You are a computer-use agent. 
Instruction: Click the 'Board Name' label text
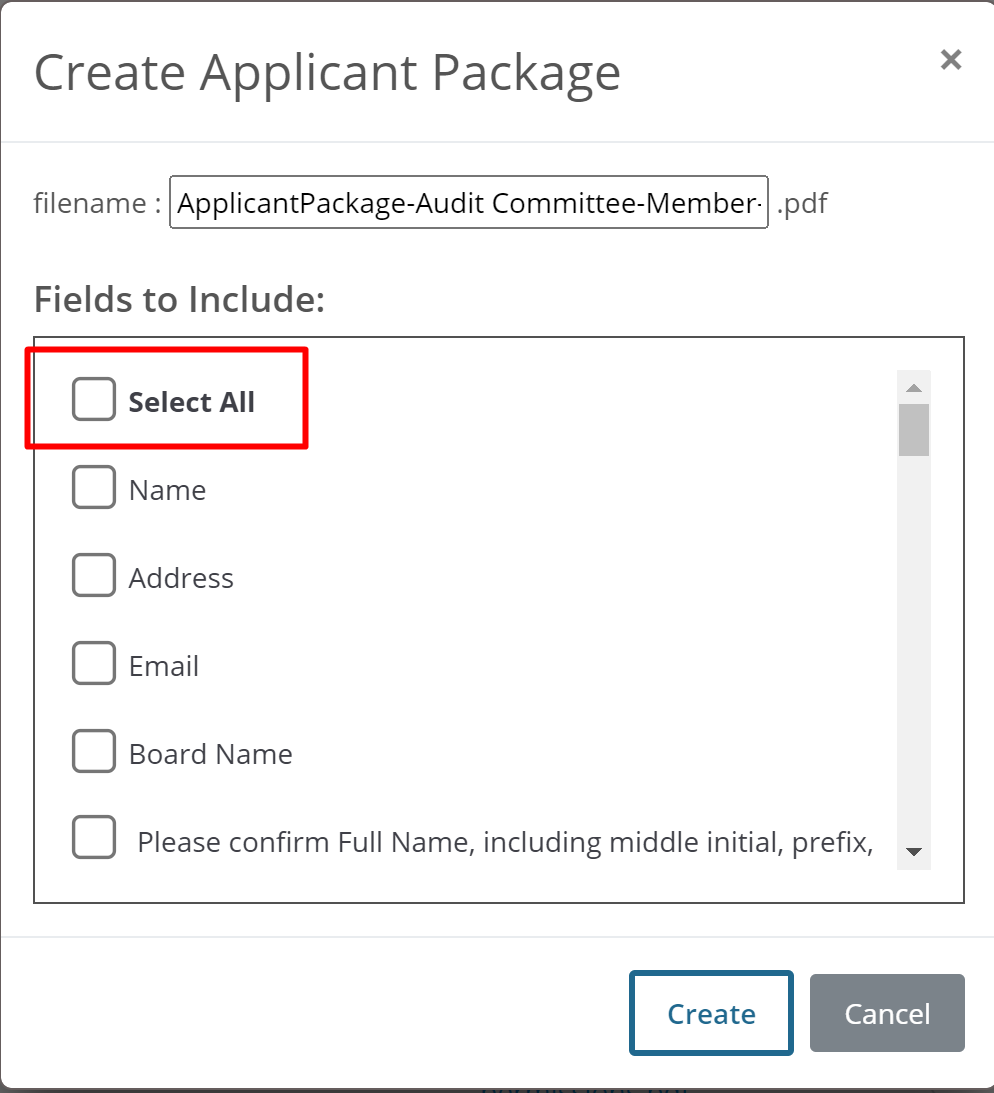pos(210,754)
